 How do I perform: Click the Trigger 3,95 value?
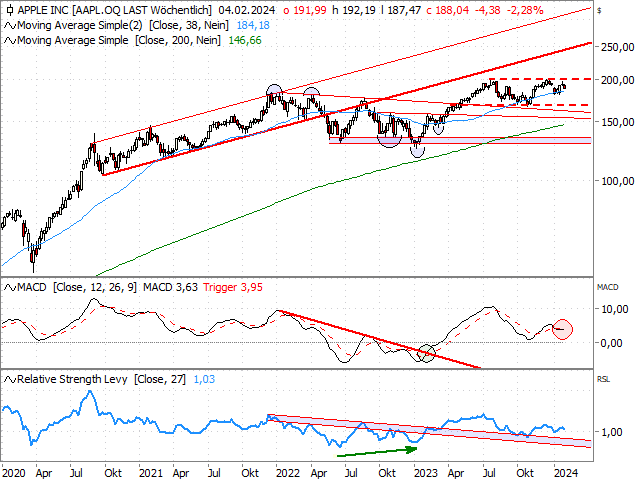click(x=233, y=287)
